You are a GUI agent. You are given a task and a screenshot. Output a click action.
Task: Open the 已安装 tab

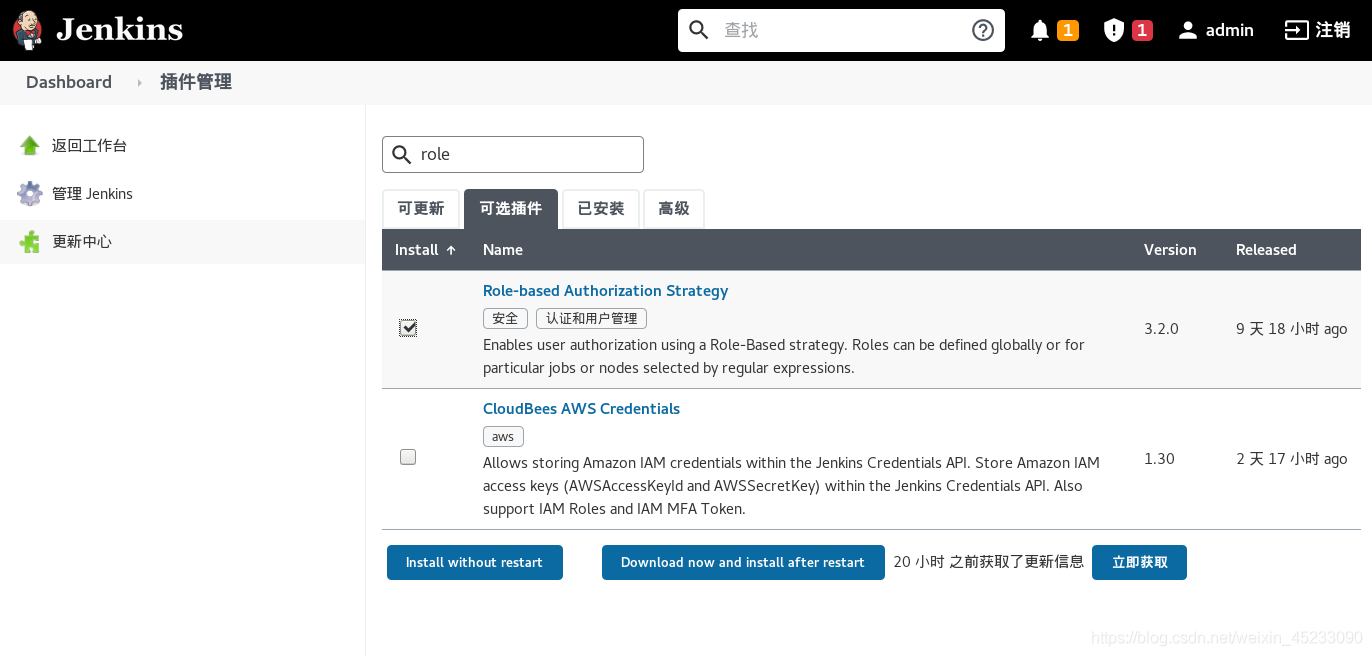[601, 209]
